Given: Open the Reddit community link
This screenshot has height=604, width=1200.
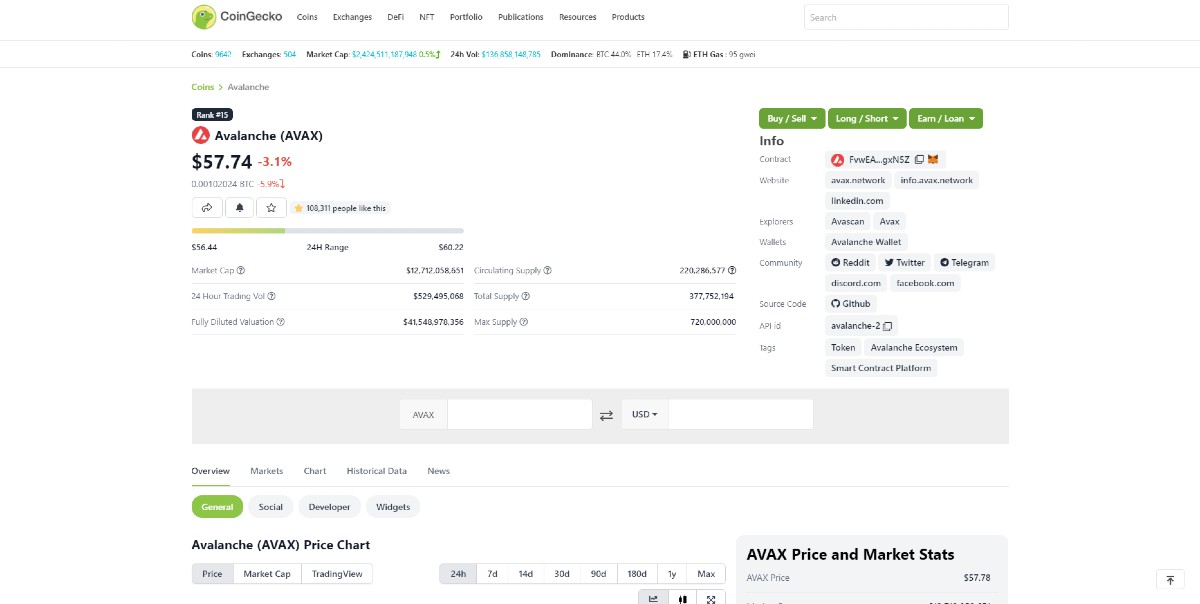Looking at the screenshot, I should tap(851, 263).
